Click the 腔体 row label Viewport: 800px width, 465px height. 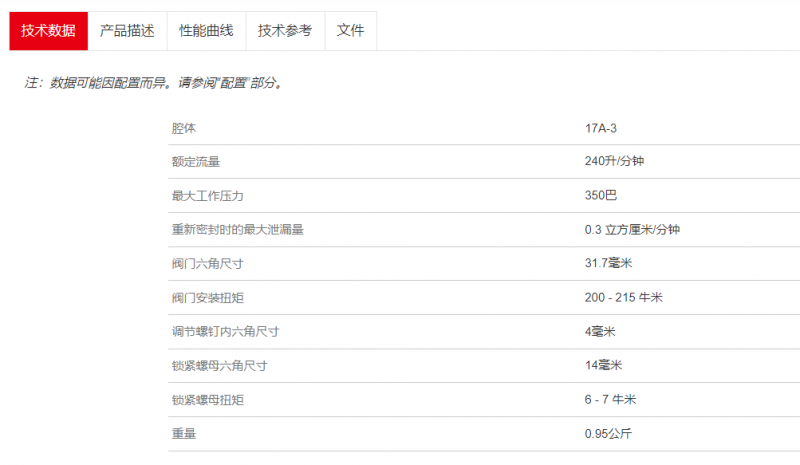pos(184,128)
